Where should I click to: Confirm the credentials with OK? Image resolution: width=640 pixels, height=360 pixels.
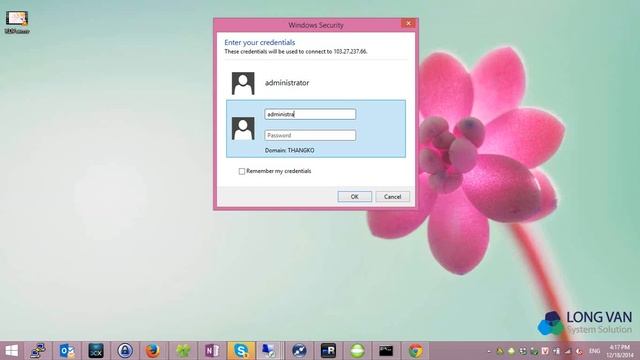click(x=354, y=197)
